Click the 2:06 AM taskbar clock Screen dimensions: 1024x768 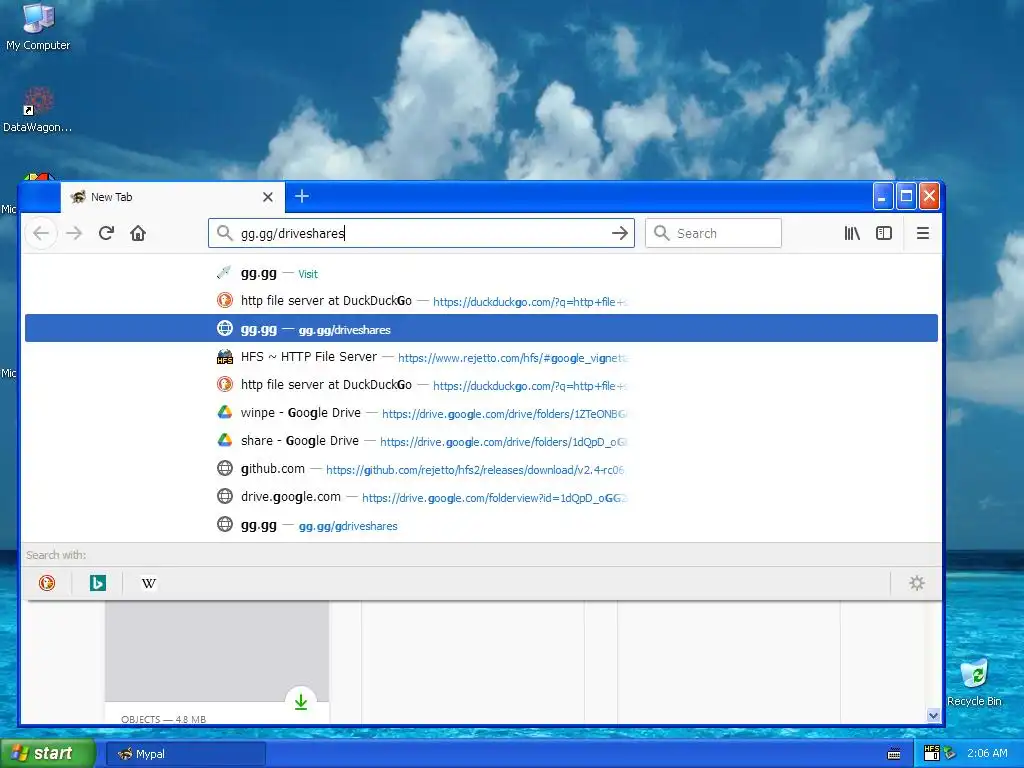click(987, 754)
